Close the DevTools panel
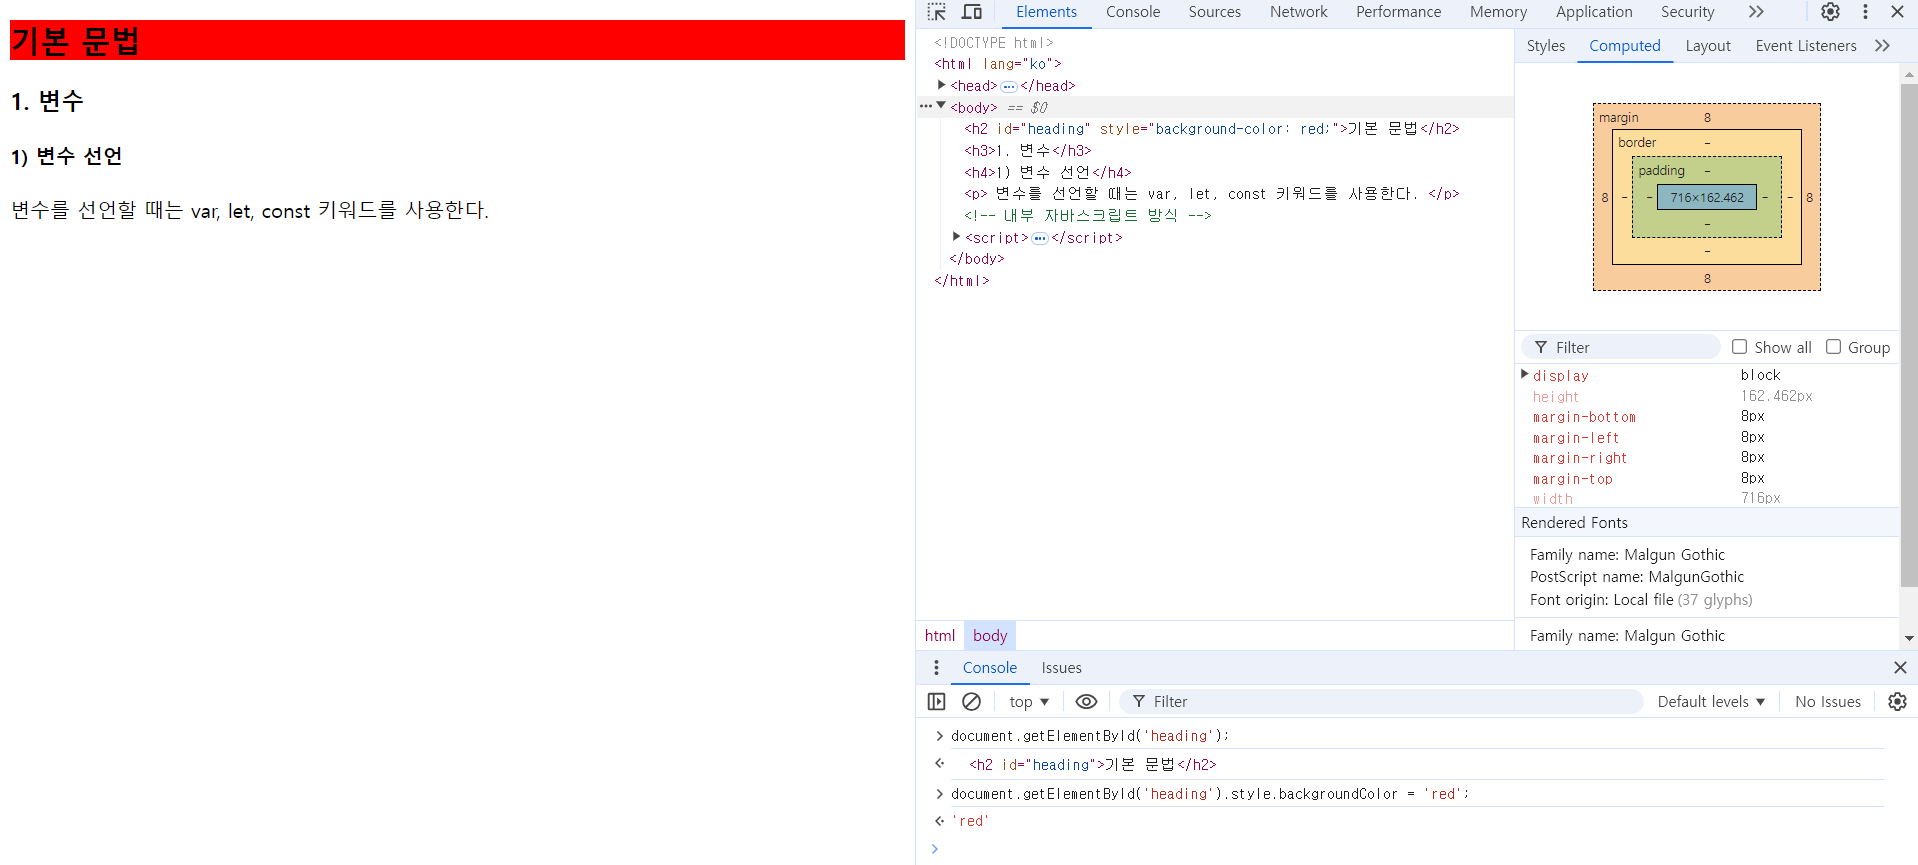This screenshot has width=1918, height=865. click(1897, 12)
